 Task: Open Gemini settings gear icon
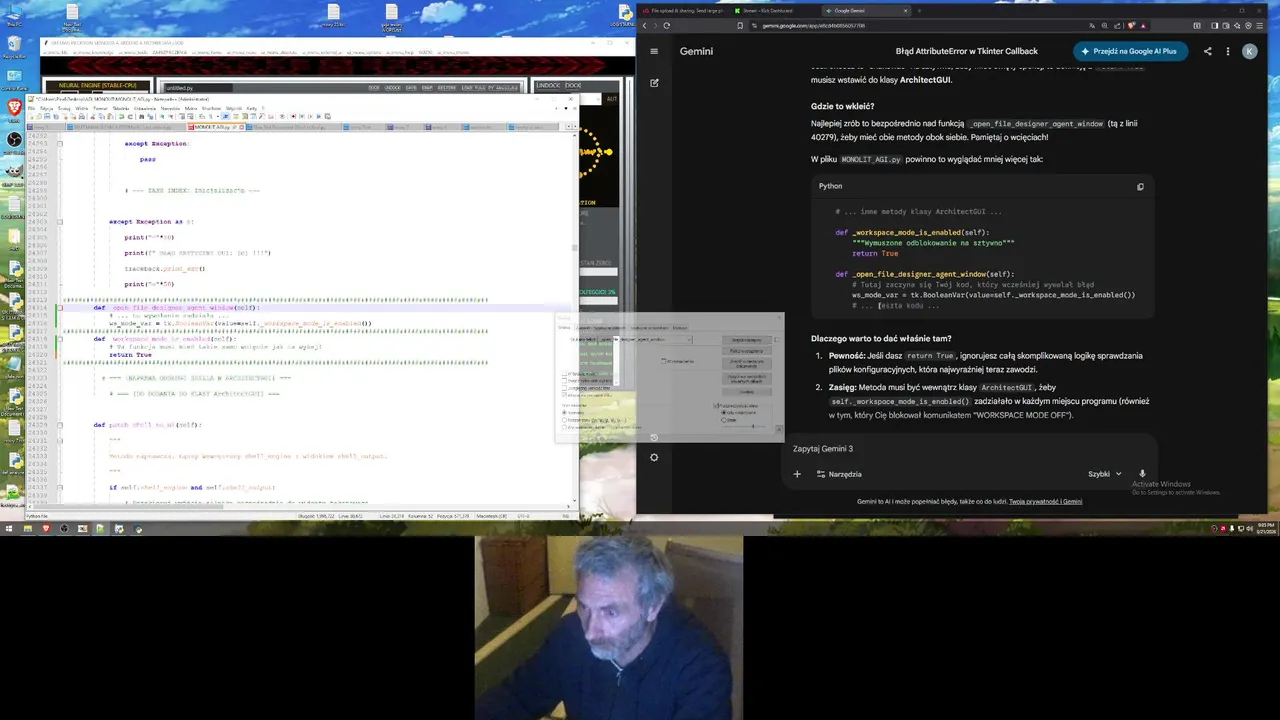(654, 457)
